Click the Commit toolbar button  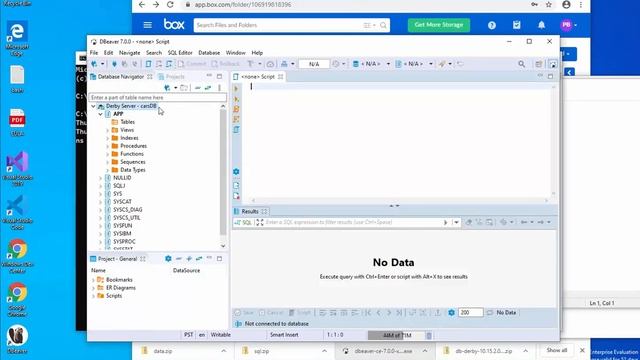(192, 64)
